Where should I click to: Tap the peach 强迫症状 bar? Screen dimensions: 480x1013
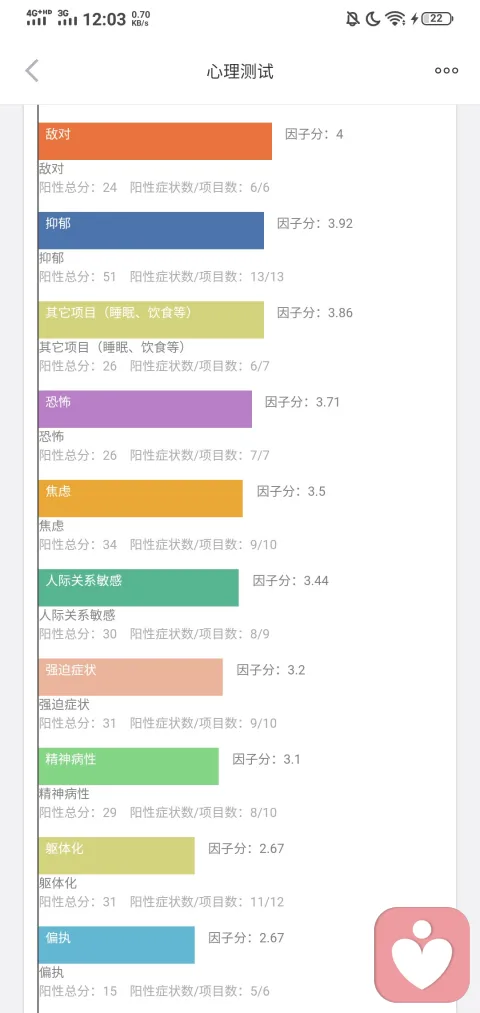pos(130,677)
